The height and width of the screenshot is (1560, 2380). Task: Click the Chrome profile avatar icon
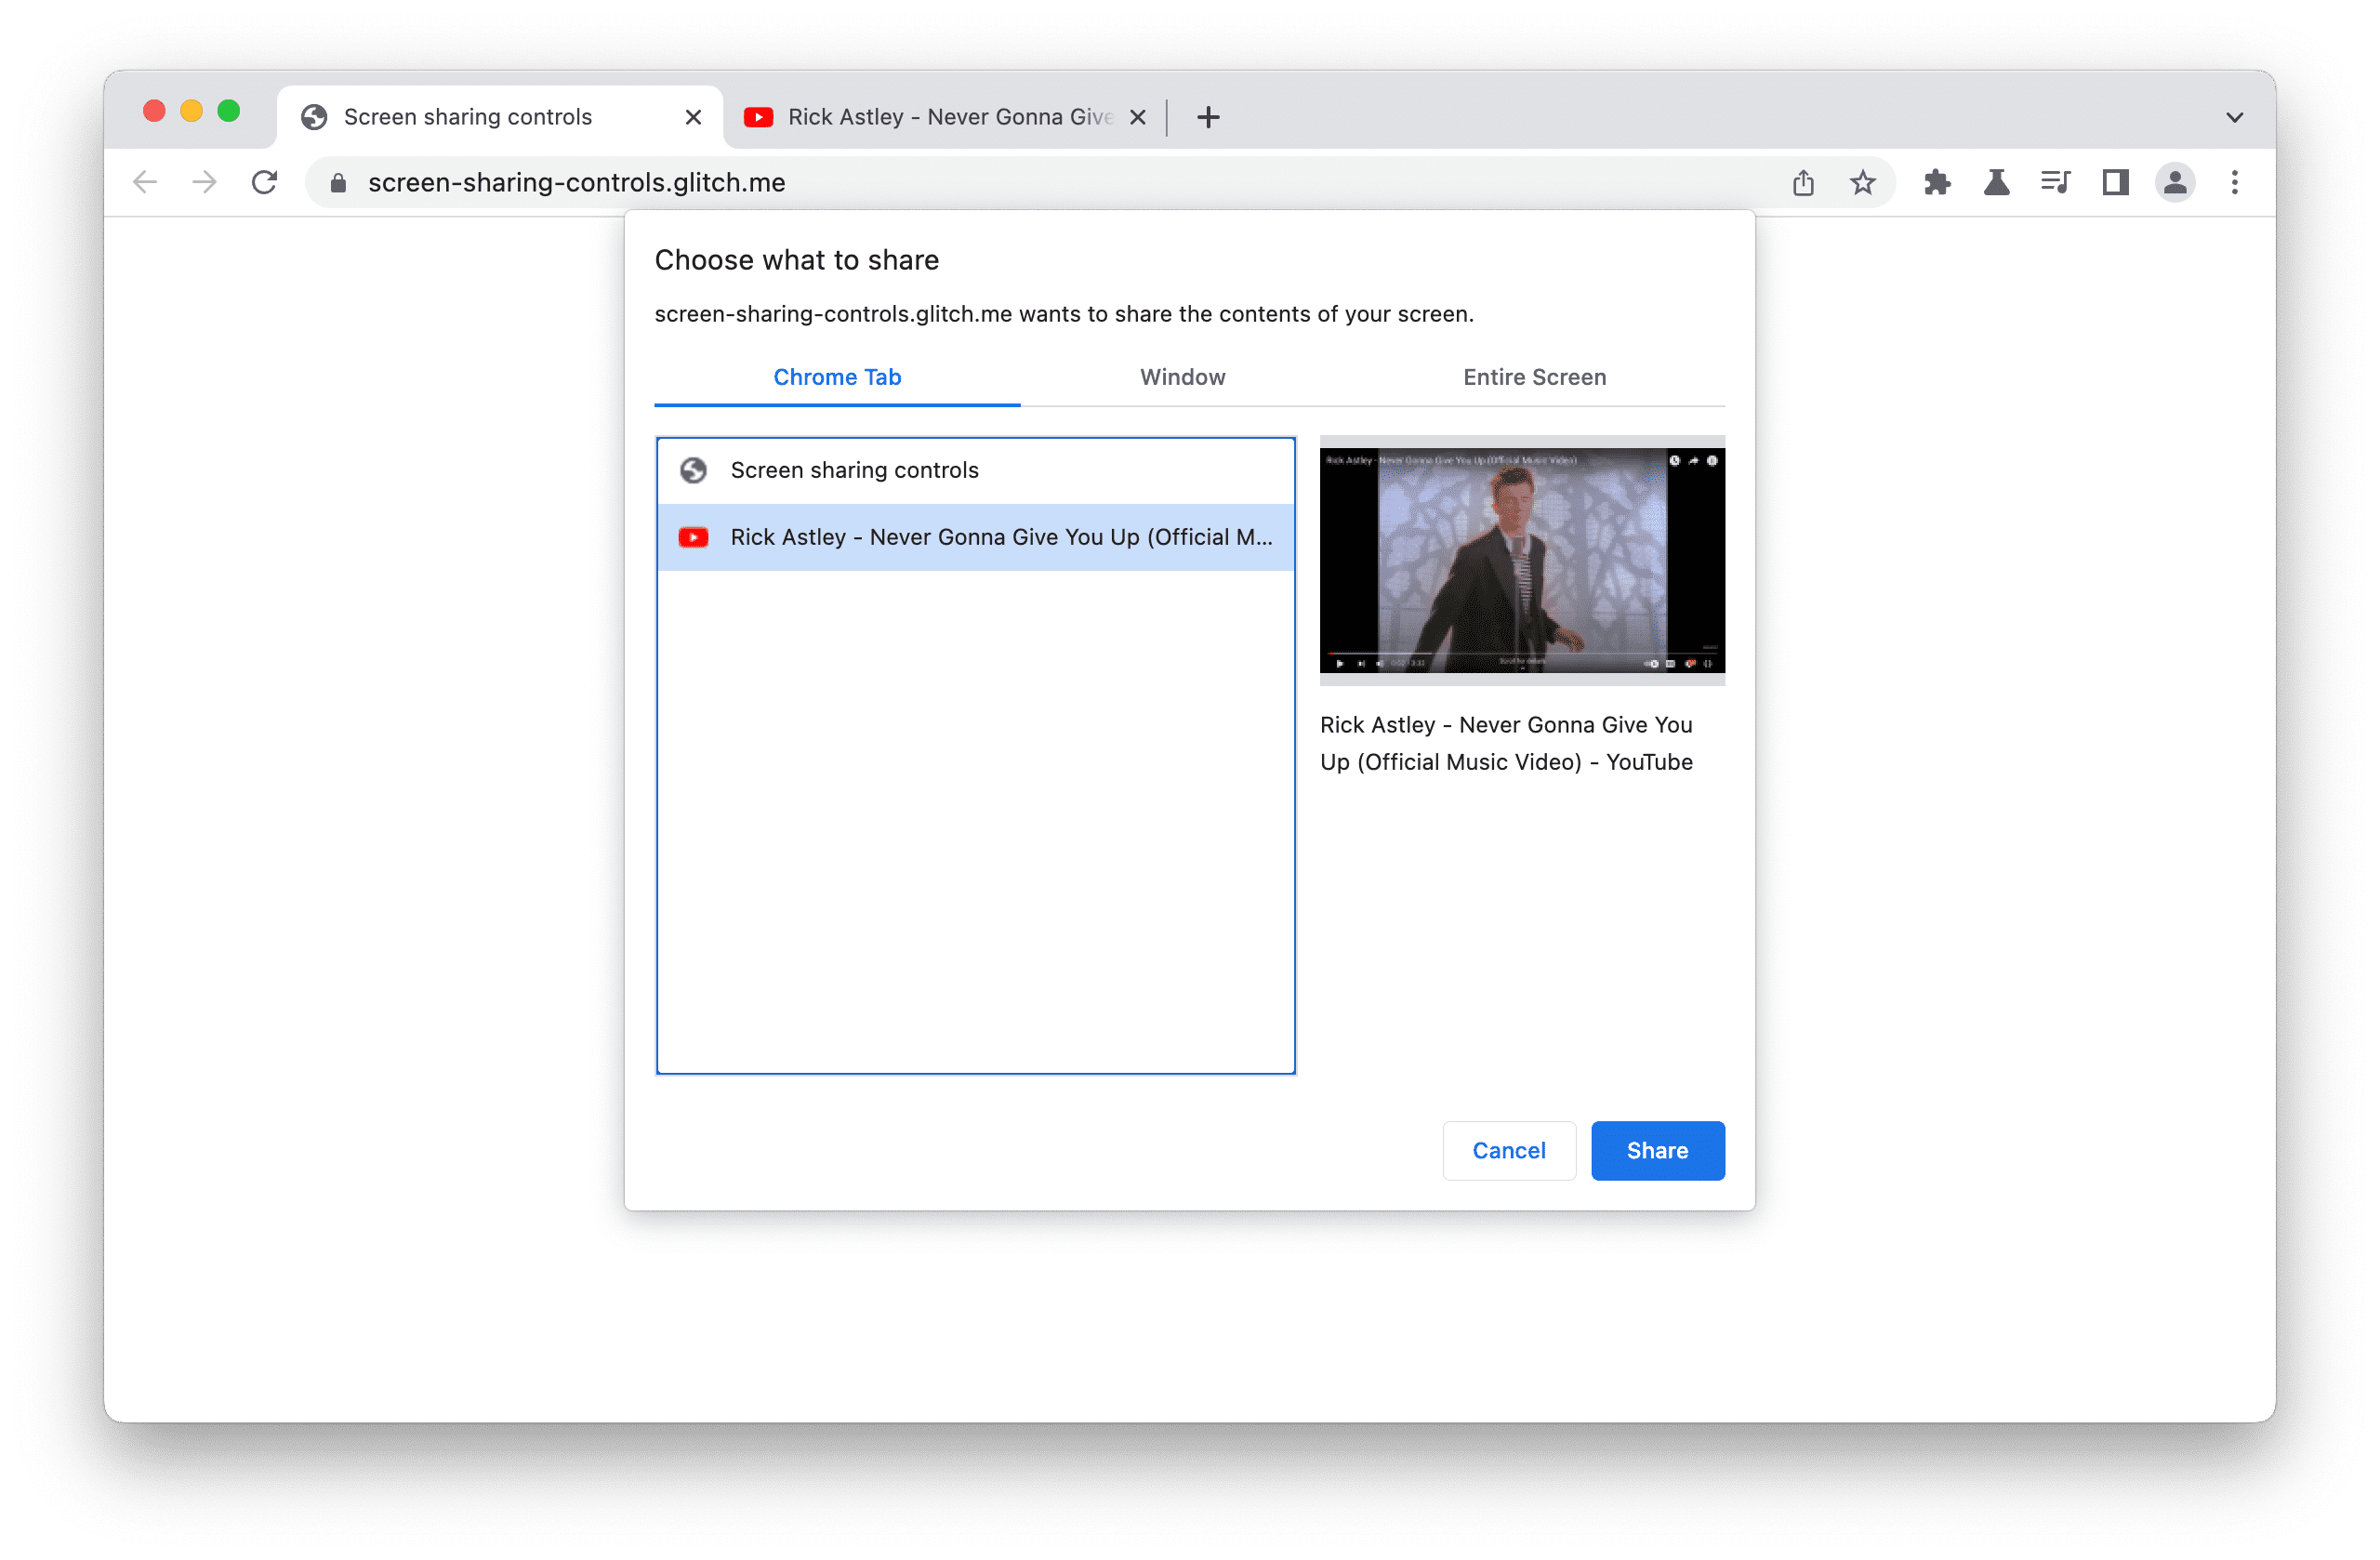[x=2176, y=181]
